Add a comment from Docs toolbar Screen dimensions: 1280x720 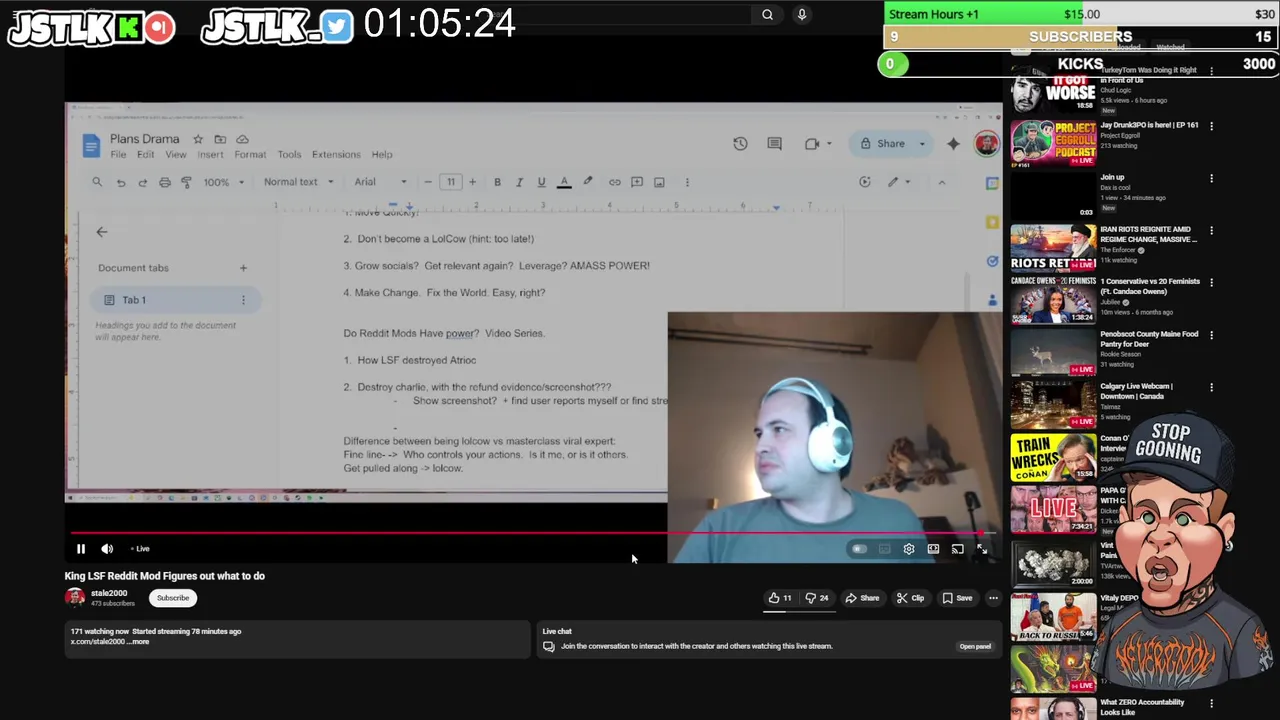pos(637,182)
